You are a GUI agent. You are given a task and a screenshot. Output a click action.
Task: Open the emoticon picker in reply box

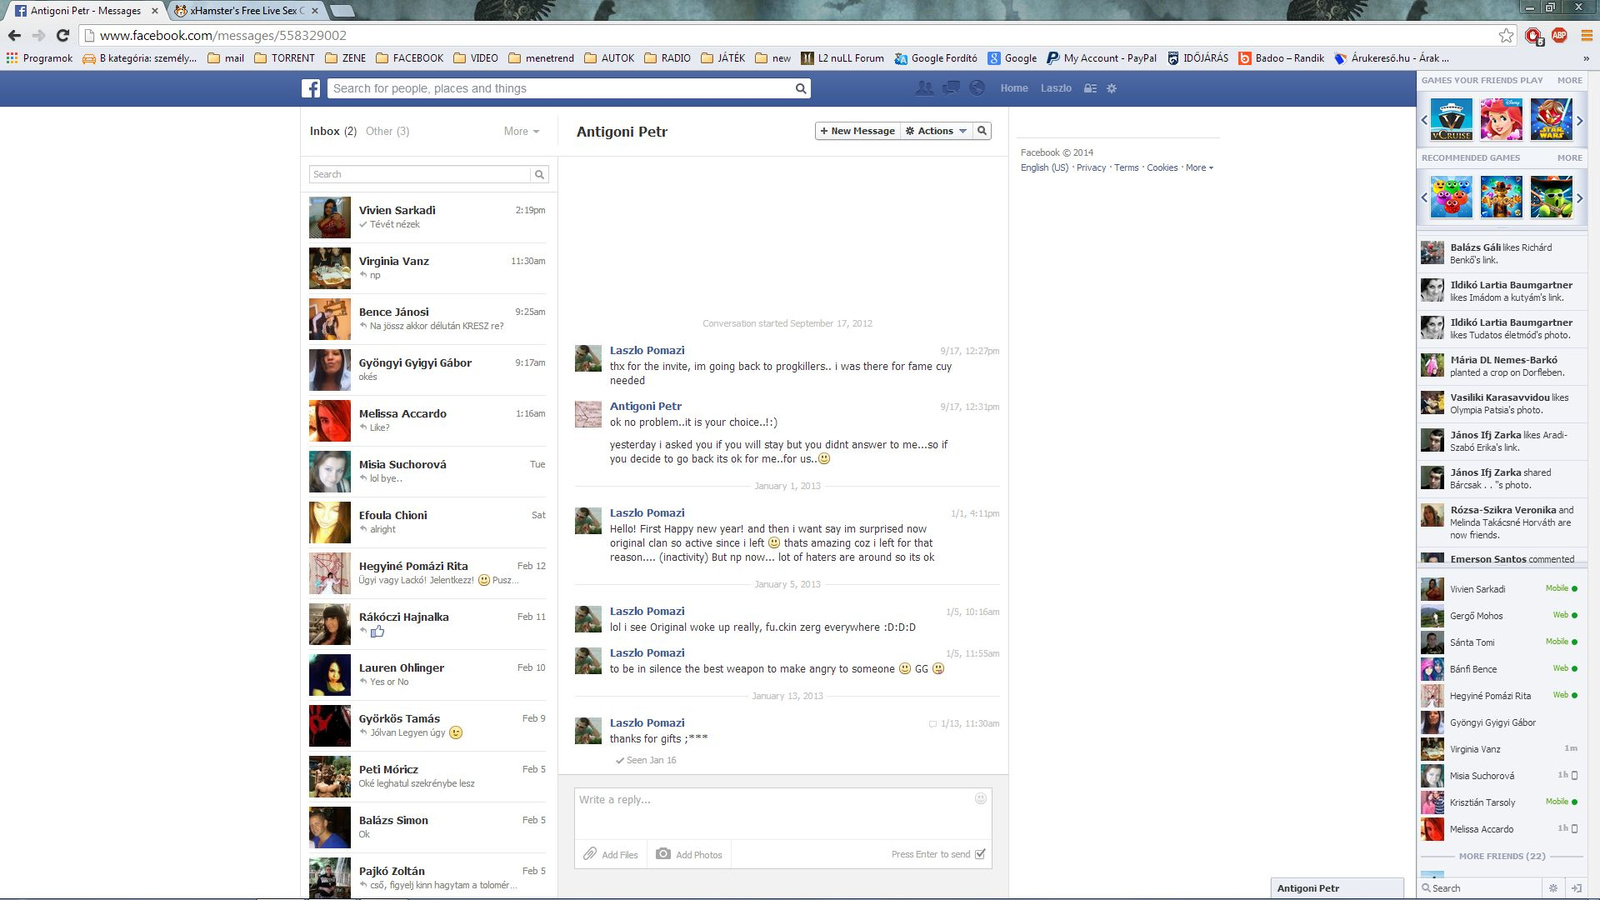[x=980, y=798]
